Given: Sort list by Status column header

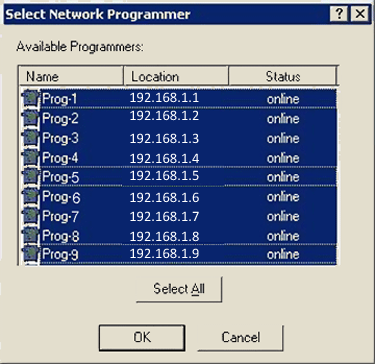Looking at the screenshot, I should (x=283, y=76).
